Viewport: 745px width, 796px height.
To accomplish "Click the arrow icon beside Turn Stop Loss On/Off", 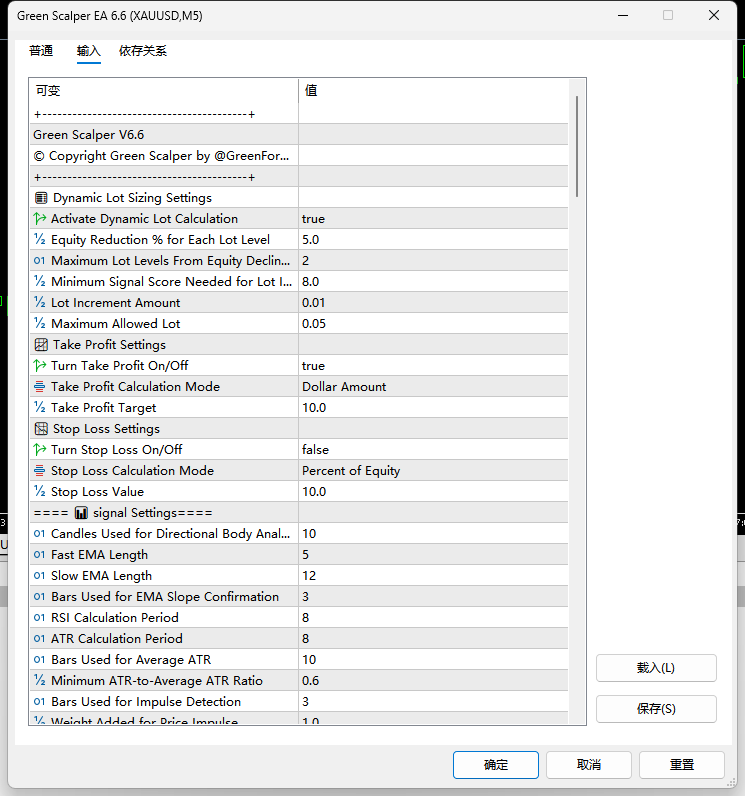I will point(40,449).
